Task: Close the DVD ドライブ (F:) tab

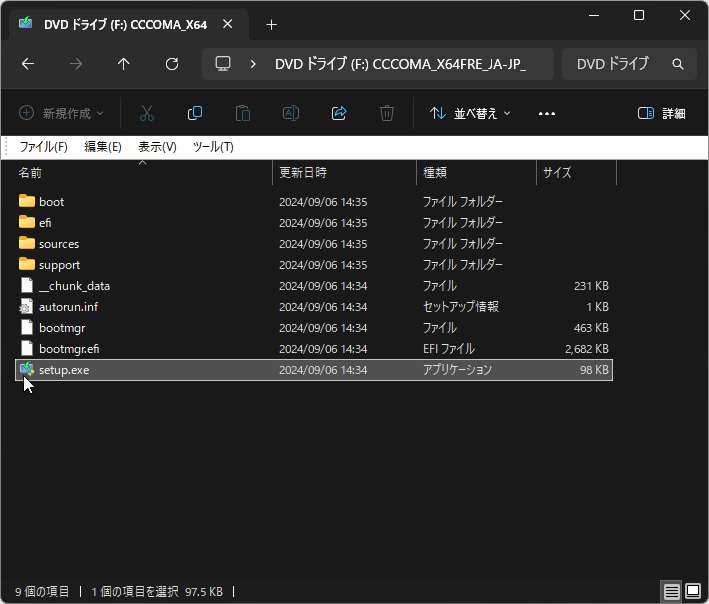Action: coord(228,24)
